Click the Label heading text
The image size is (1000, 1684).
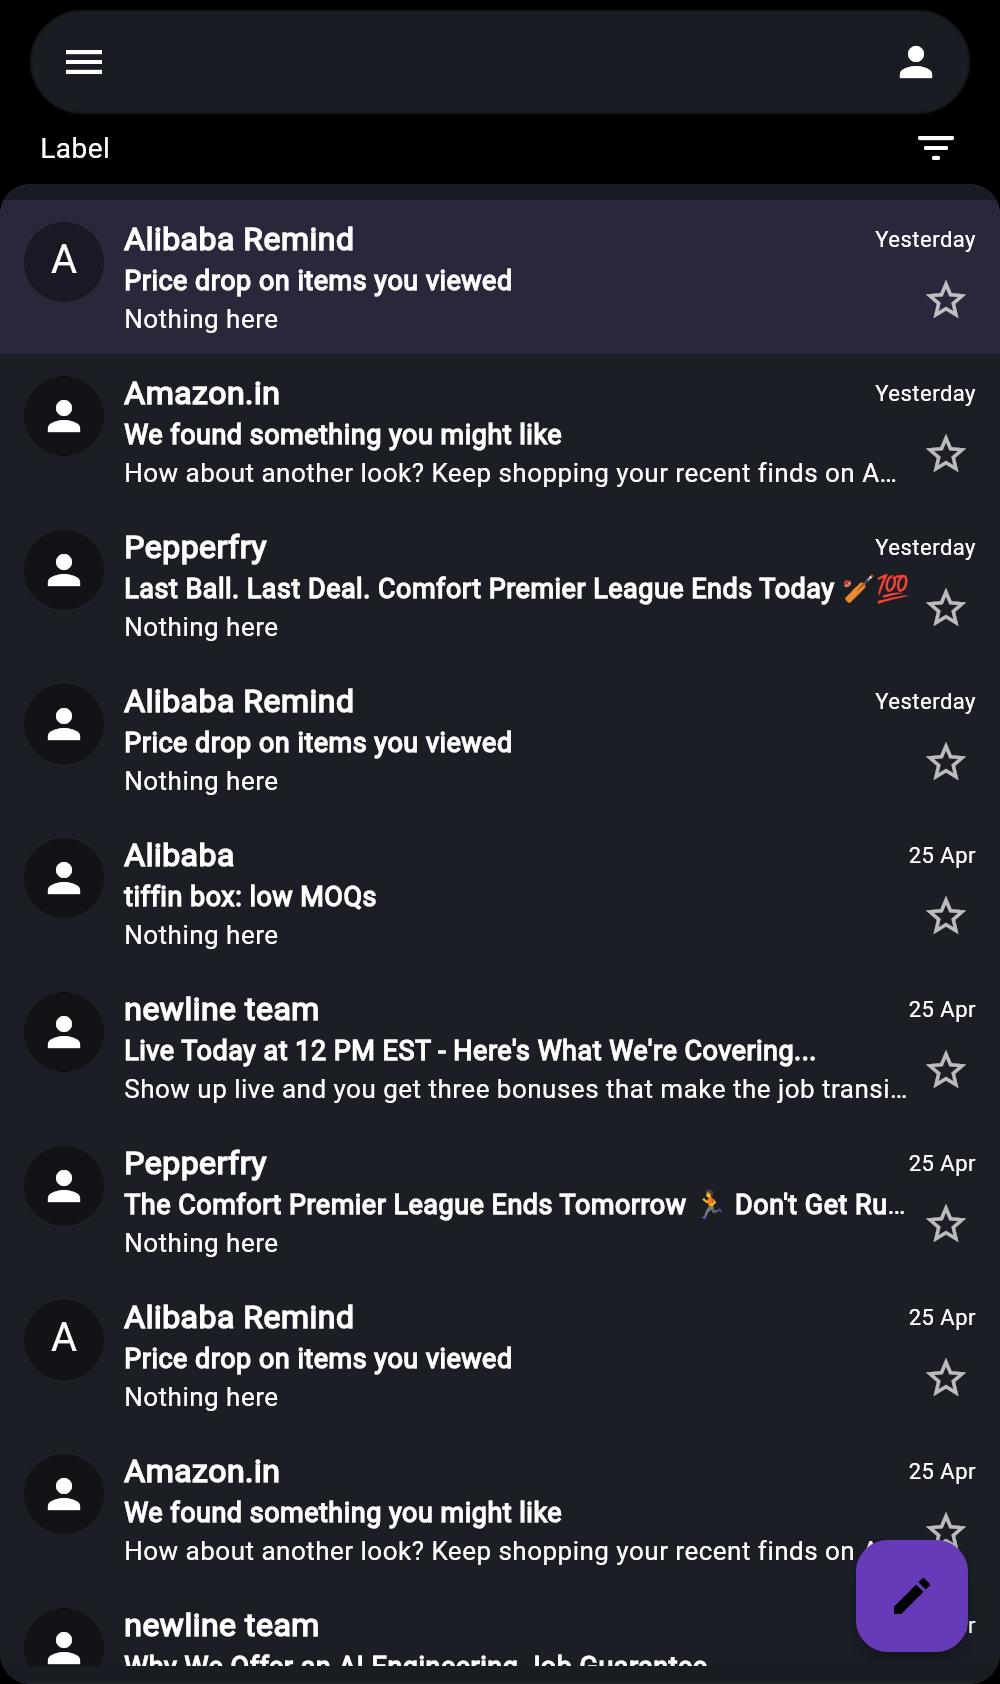75,148
